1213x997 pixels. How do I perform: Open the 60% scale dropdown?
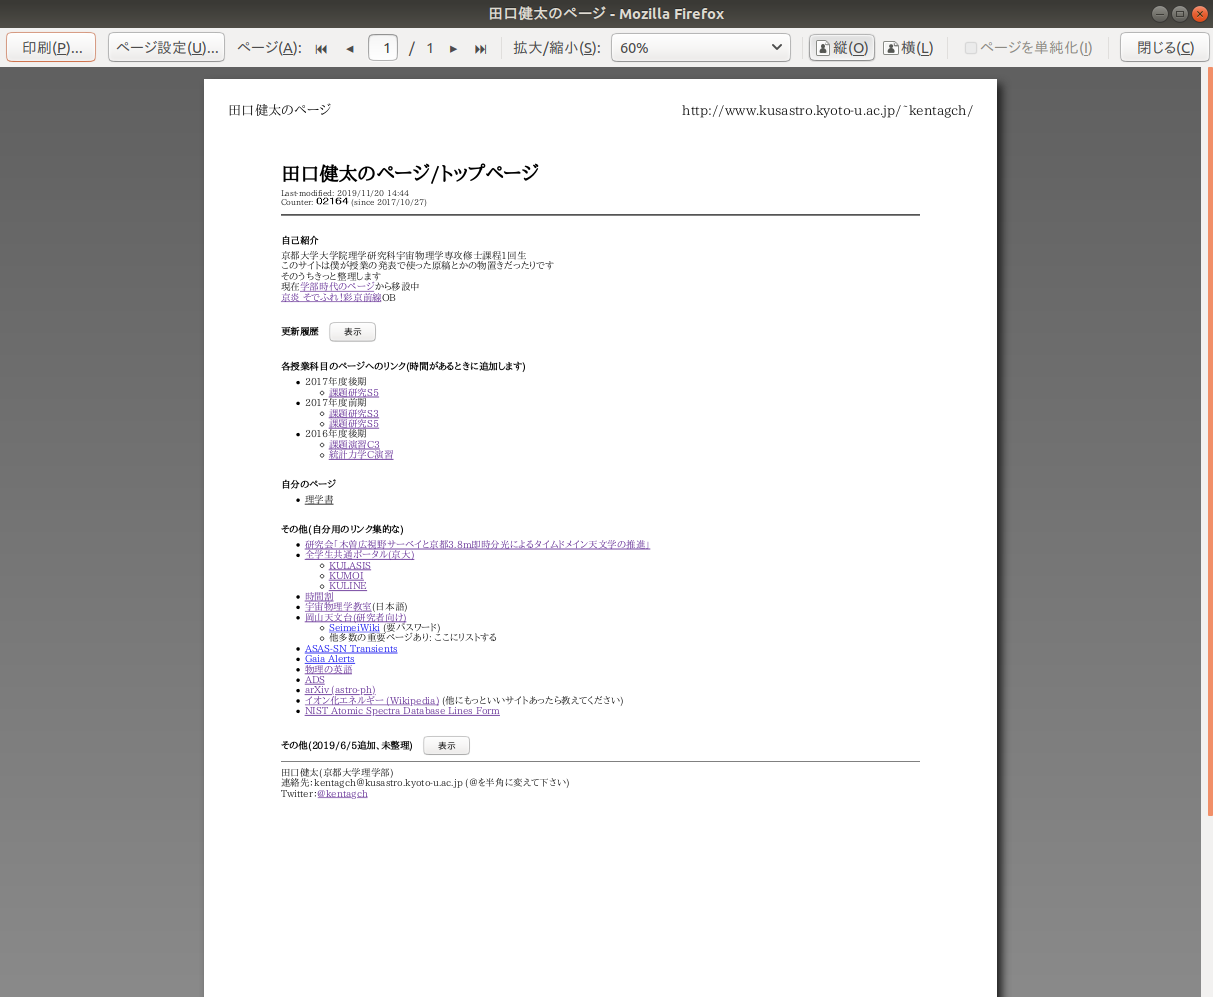[x=700, y=48]
